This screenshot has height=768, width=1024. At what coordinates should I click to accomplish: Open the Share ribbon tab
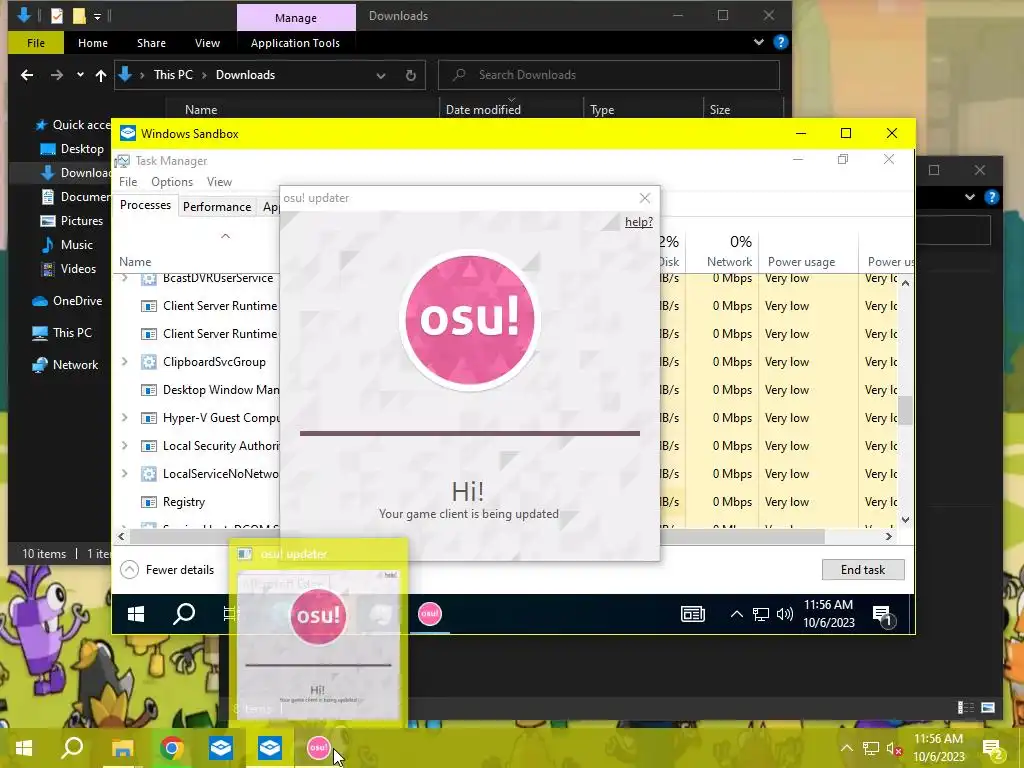[x=151, y=43]
